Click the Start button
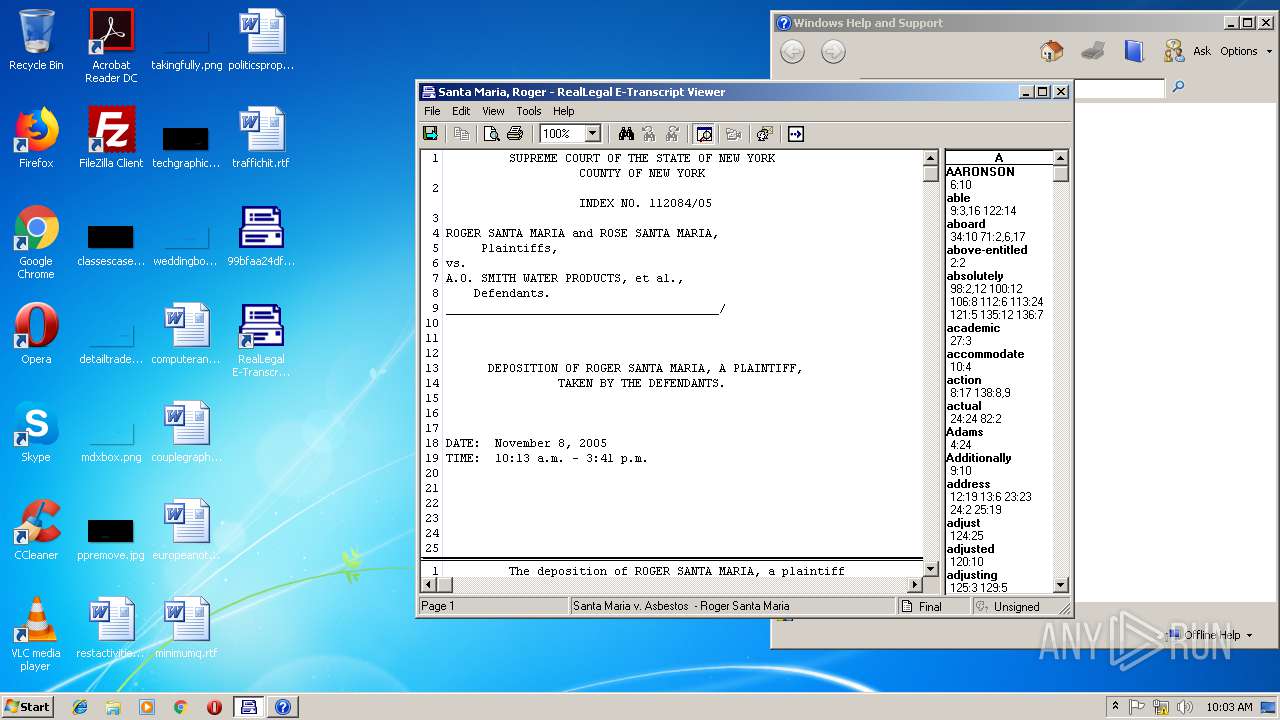The height and width of the screenshot is (720, 1280). (27, 706)
